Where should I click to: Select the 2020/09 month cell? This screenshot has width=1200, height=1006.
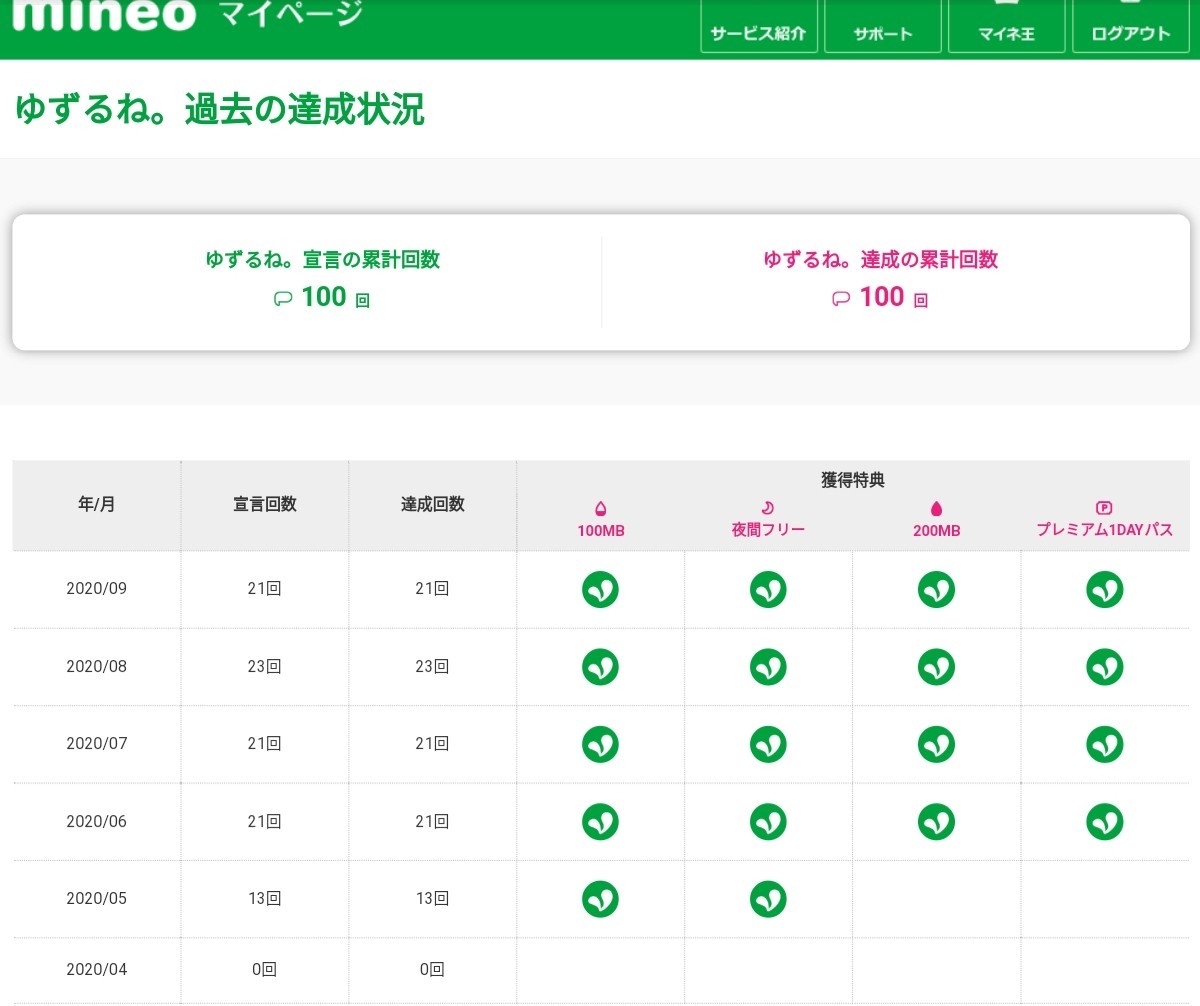[96, 589]
